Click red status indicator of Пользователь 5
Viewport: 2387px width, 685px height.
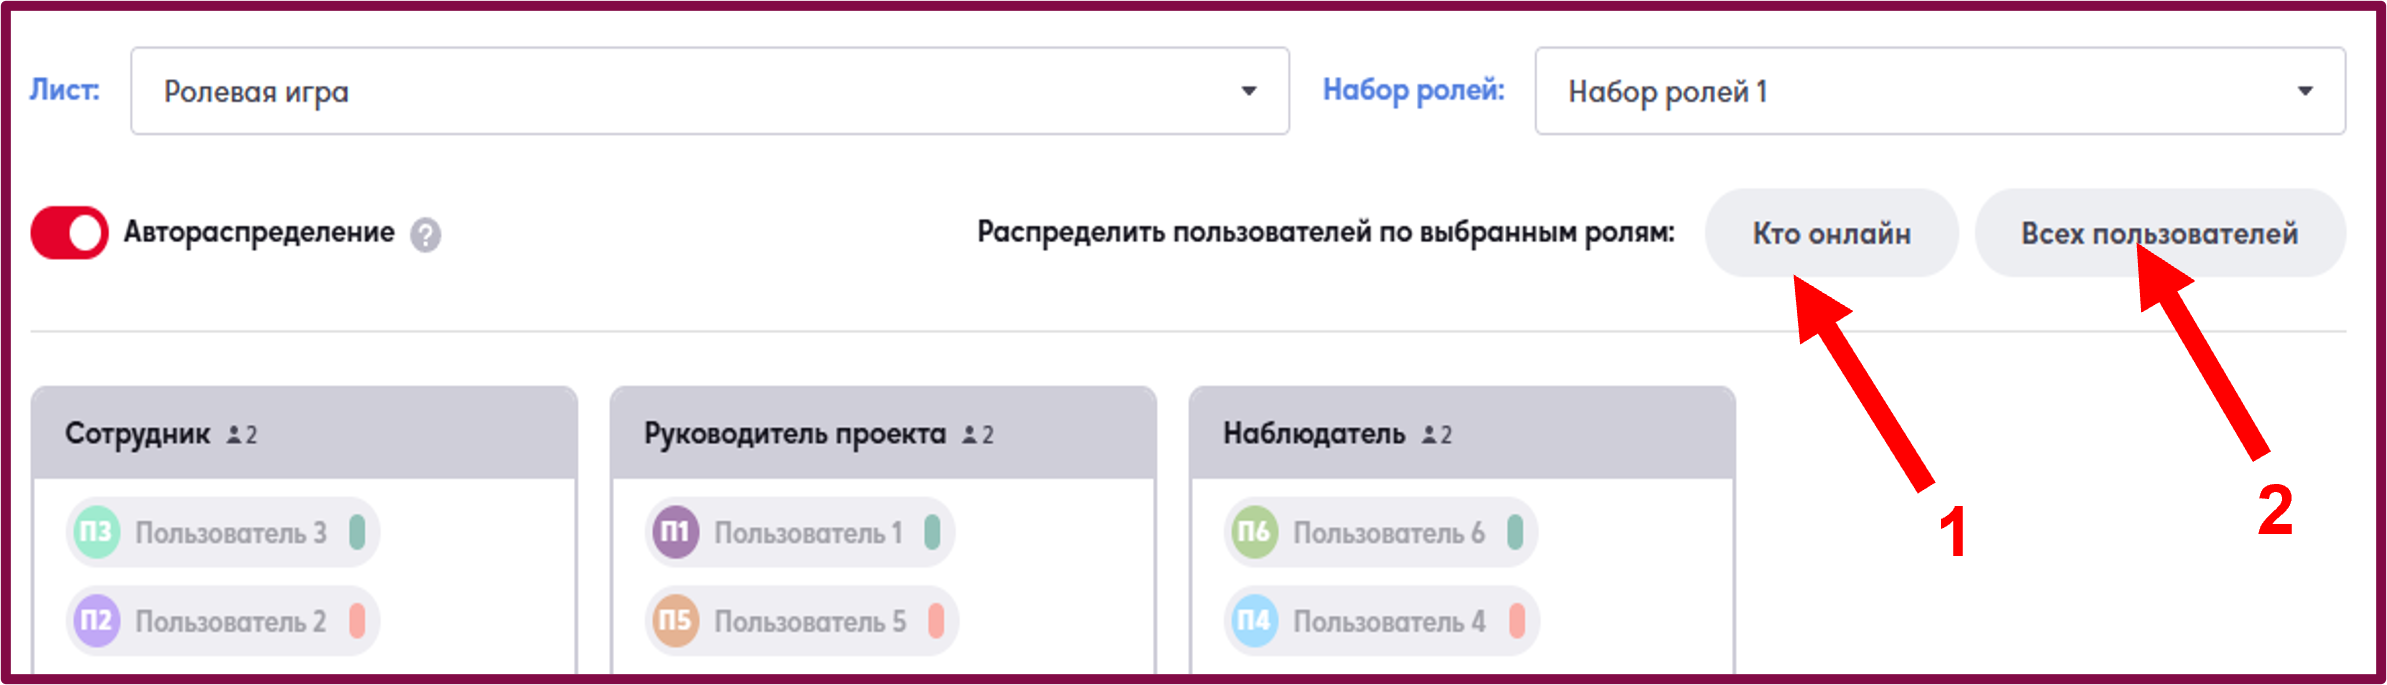[936, 621]
